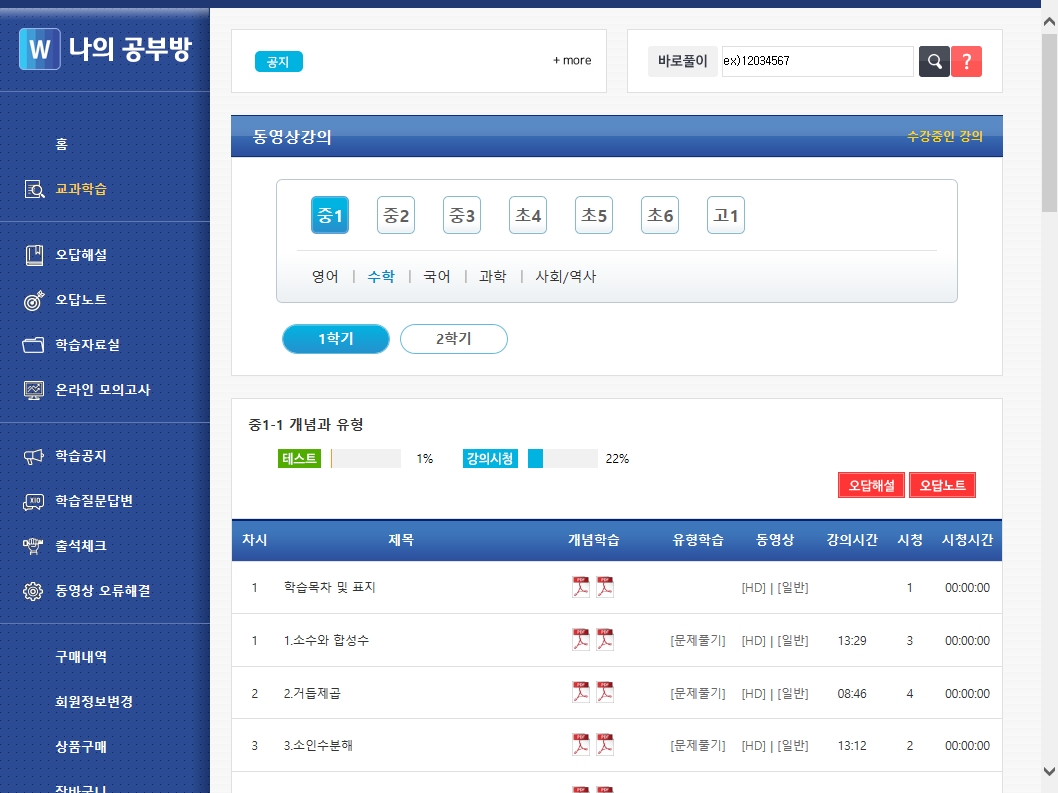1058x793 pixels.
Task: Click the 바로풀이 input field
Action: click(x=816, y=61)
